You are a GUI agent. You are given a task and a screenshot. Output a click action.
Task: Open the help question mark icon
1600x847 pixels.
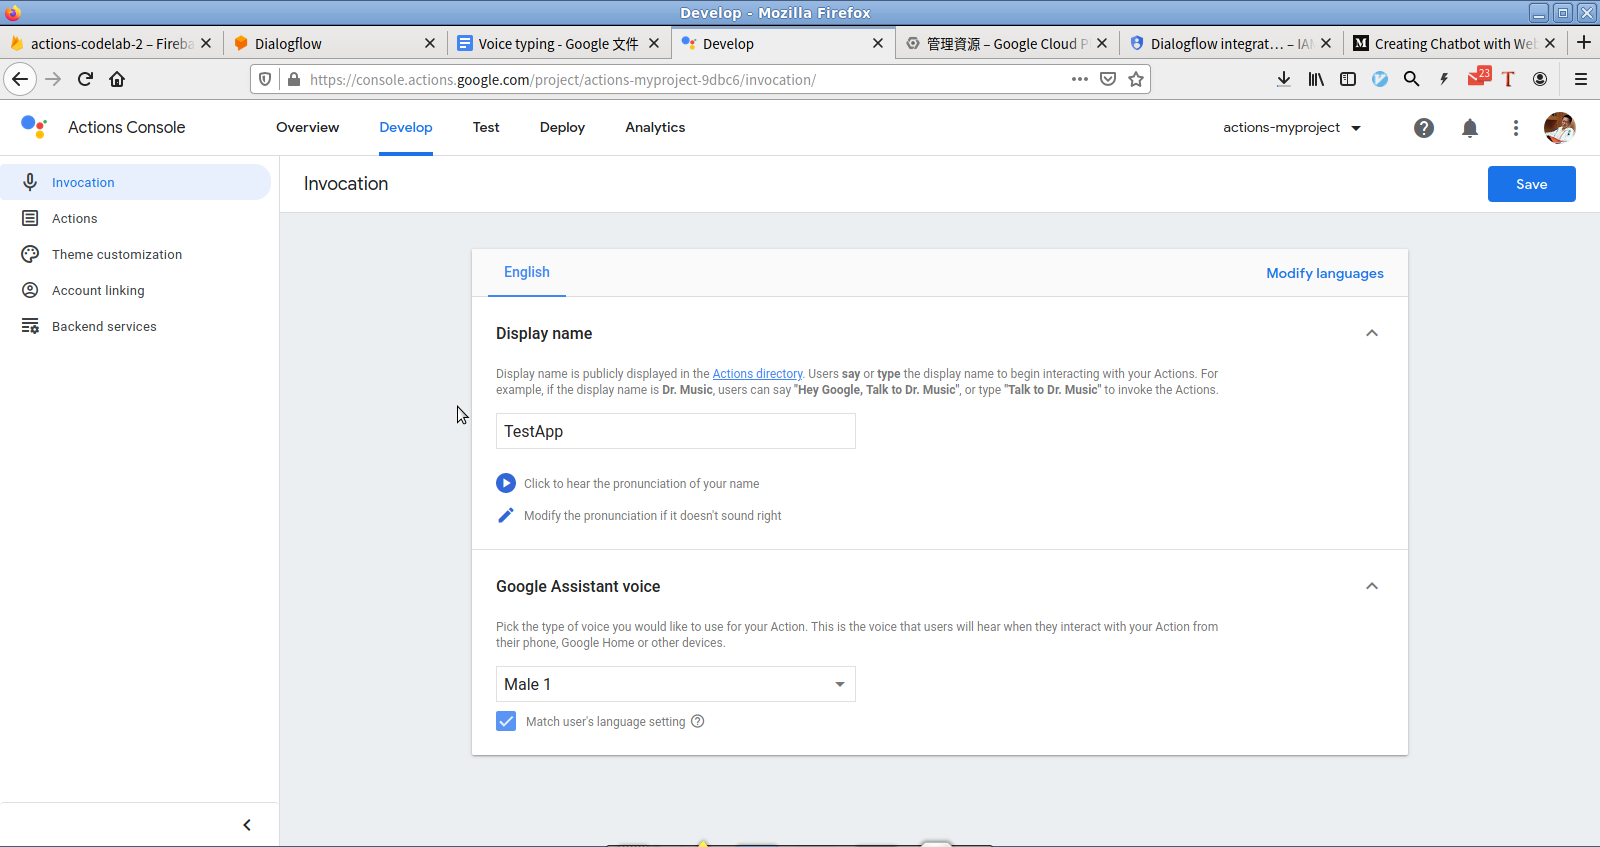tap(1424, 128)
